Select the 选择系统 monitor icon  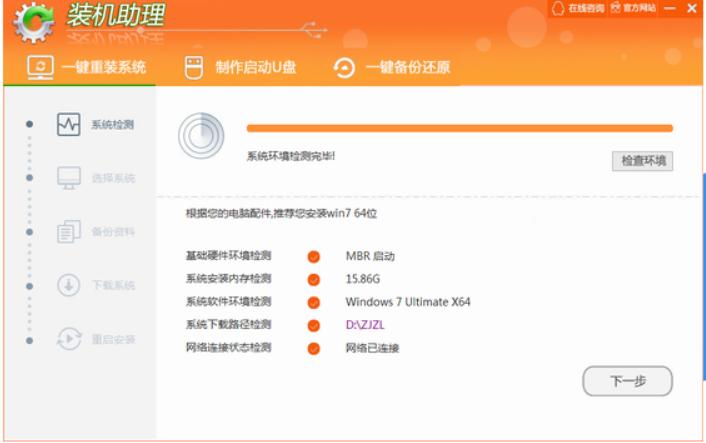[x=69, y=178]
